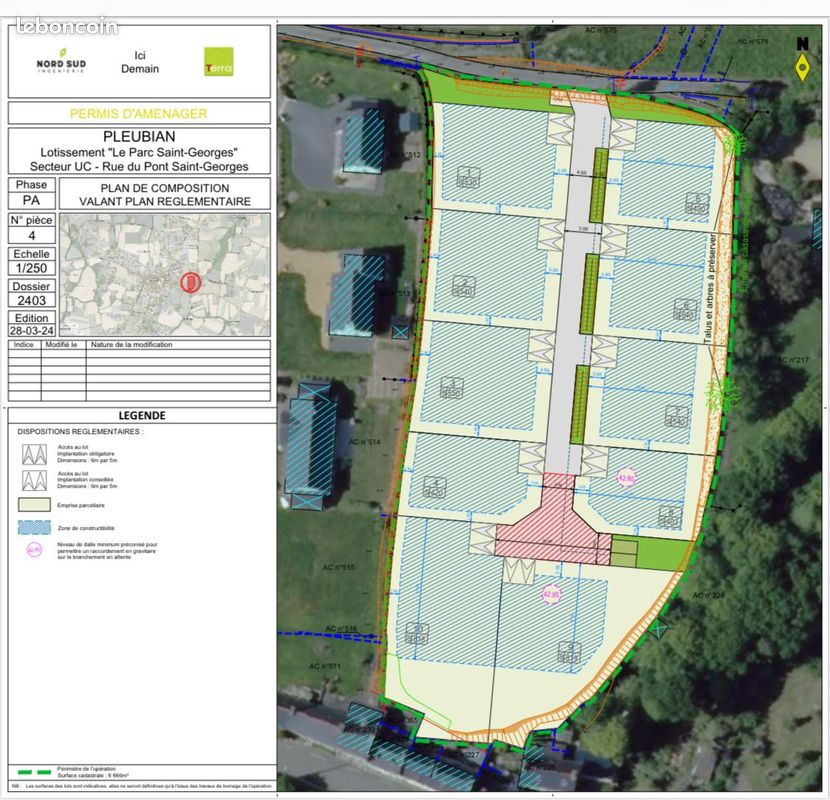Image resolution: width=830 pixels, height=800 pixels.
Task: Click the AC n°217 parcel label
Action: click(x=793, y=360)
